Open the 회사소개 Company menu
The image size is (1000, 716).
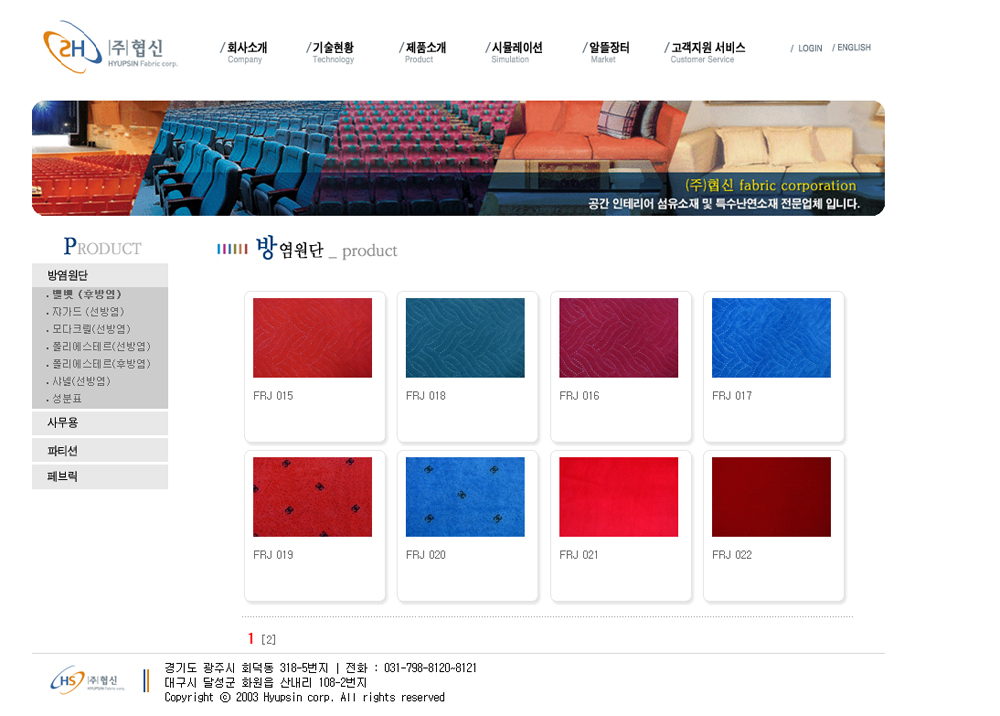(x=245, y=51)
